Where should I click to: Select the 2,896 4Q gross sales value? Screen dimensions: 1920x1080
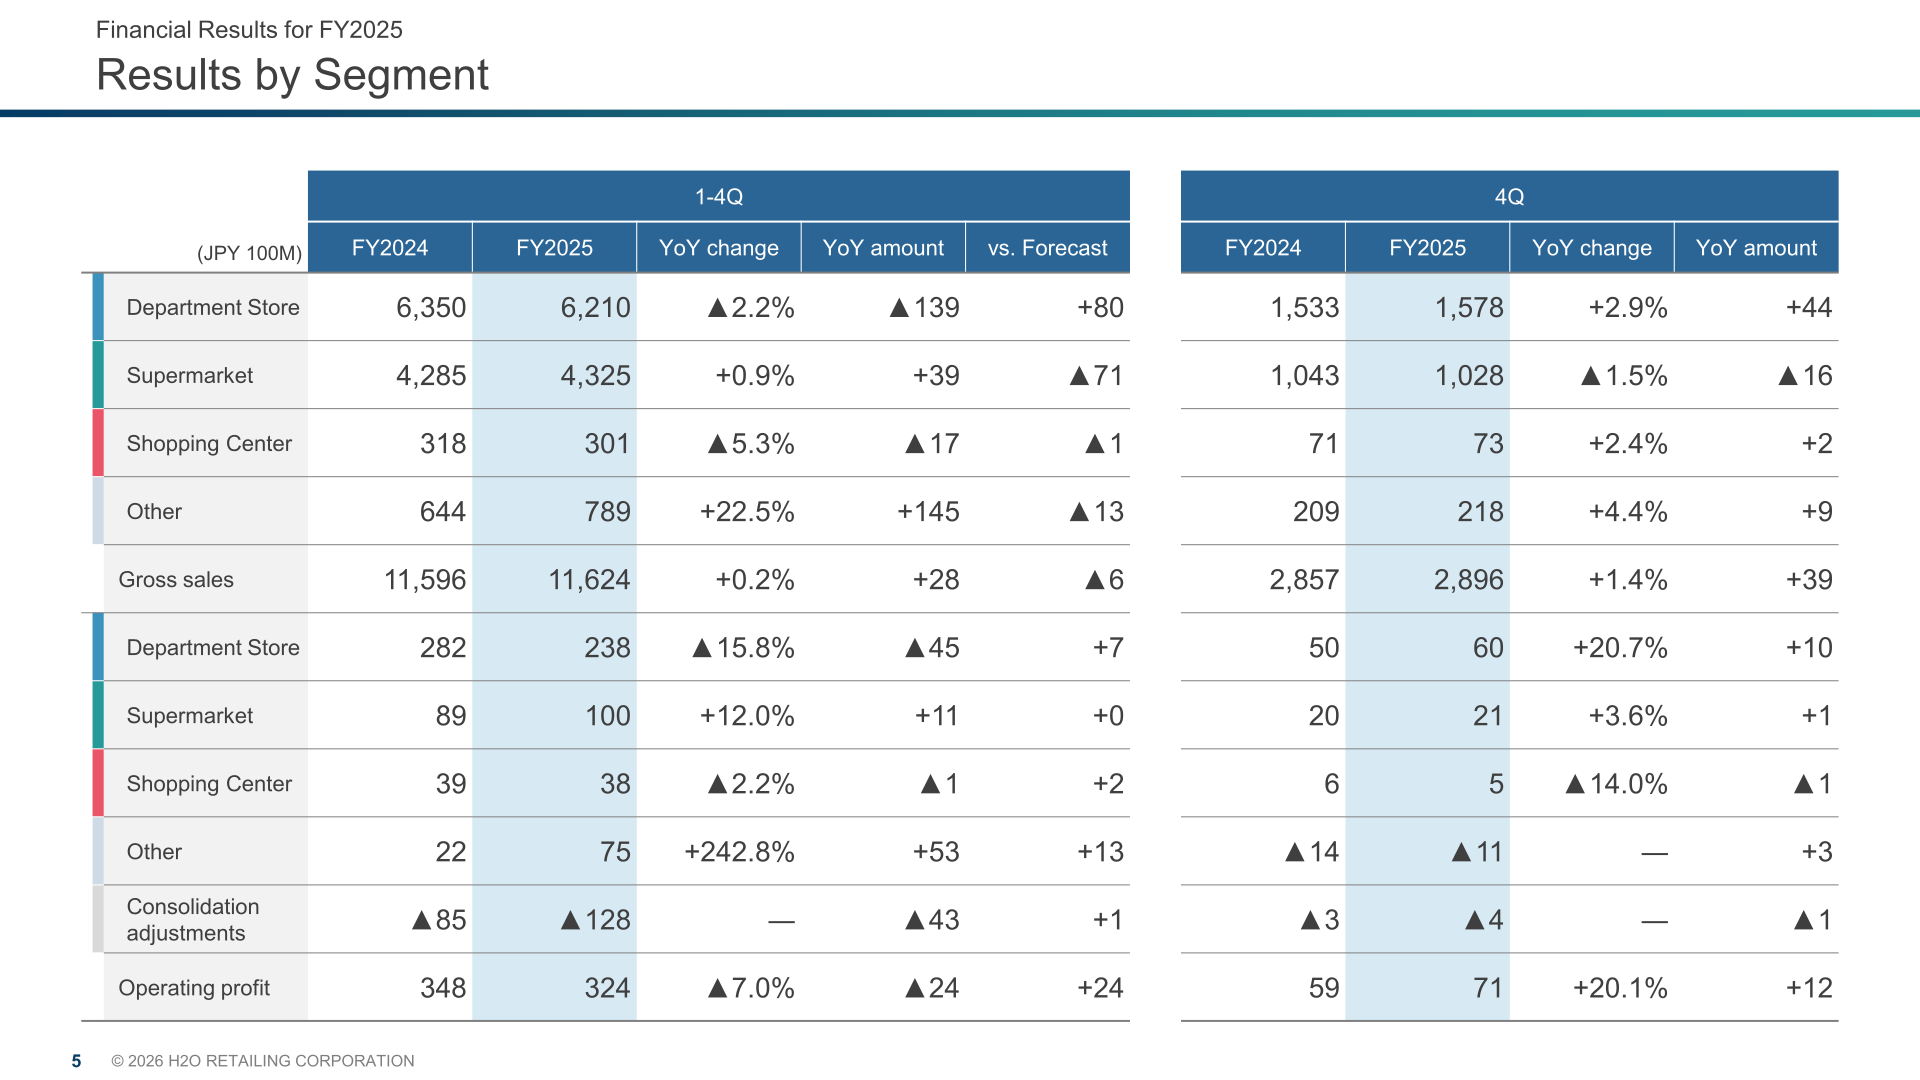pyautogui.click(x=1469, y=580)
